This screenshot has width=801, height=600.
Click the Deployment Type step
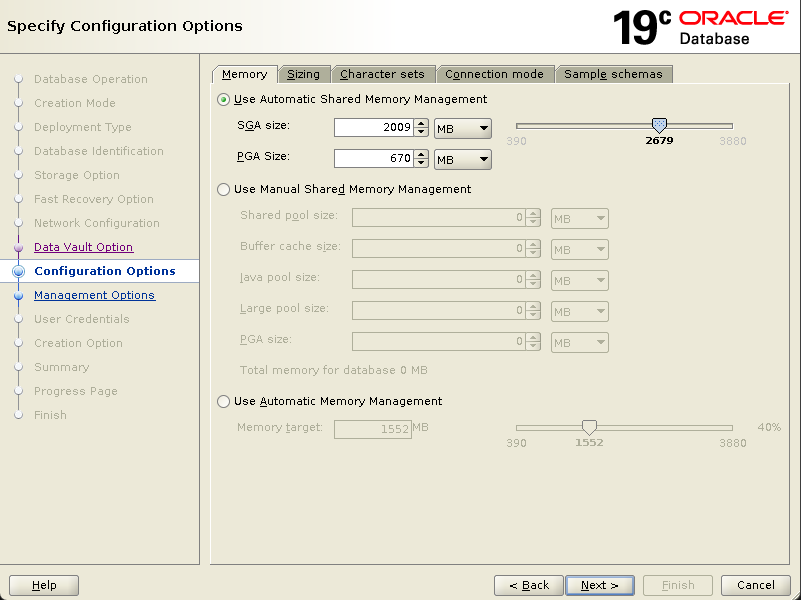[83, 127]
